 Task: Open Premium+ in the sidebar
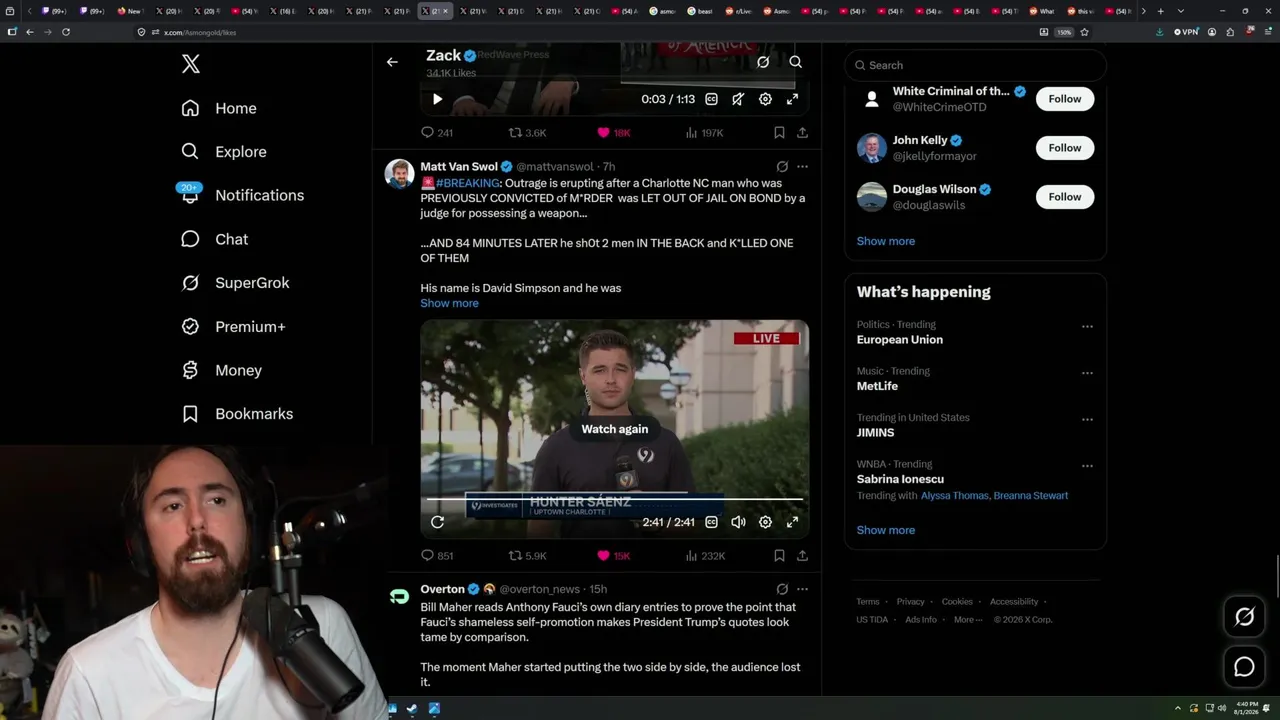coord(234,327)
